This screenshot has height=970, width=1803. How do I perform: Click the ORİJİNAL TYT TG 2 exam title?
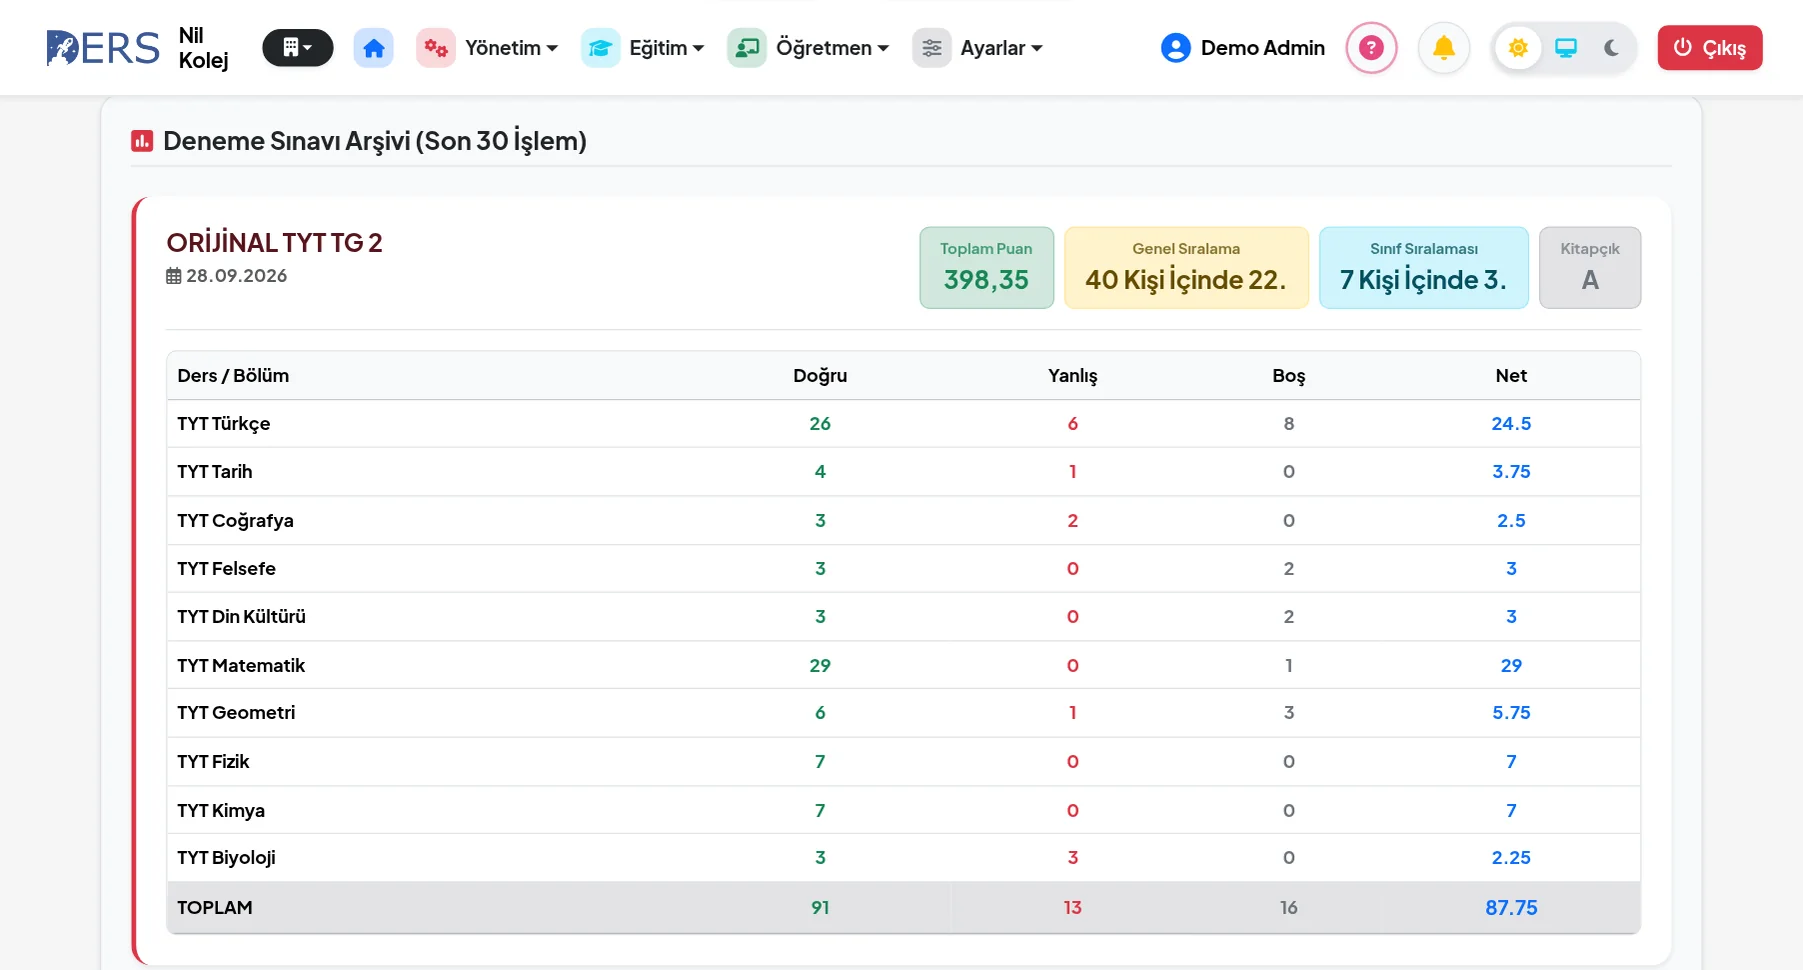[x=274, y=243]
